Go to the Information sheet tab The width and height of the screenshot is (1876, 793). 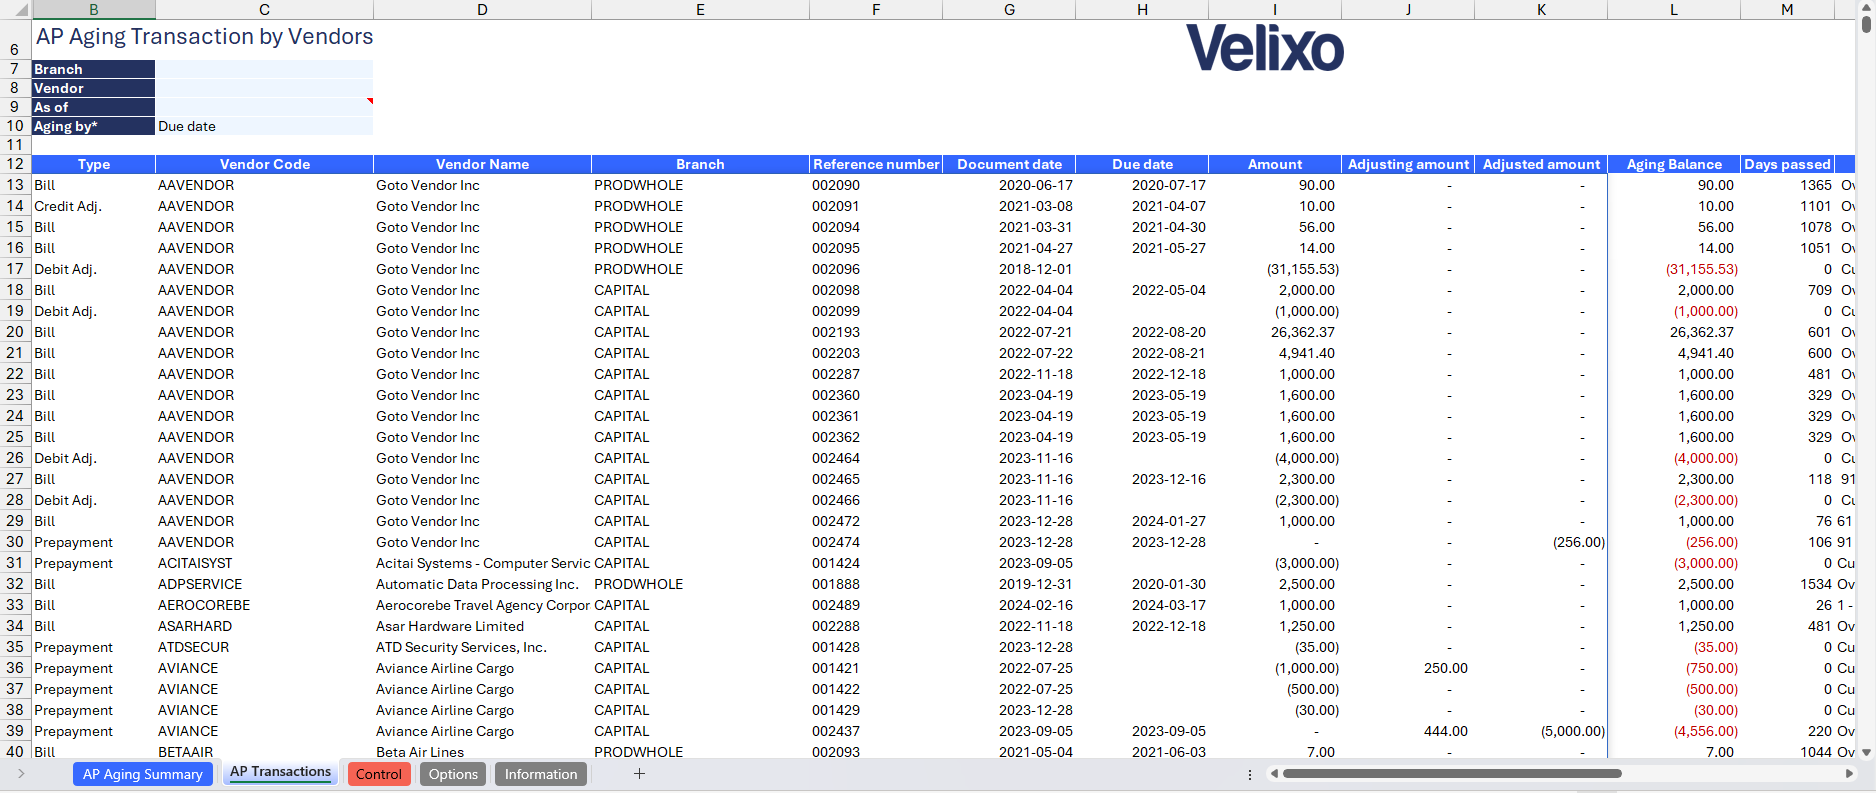[x=540, y=774]
